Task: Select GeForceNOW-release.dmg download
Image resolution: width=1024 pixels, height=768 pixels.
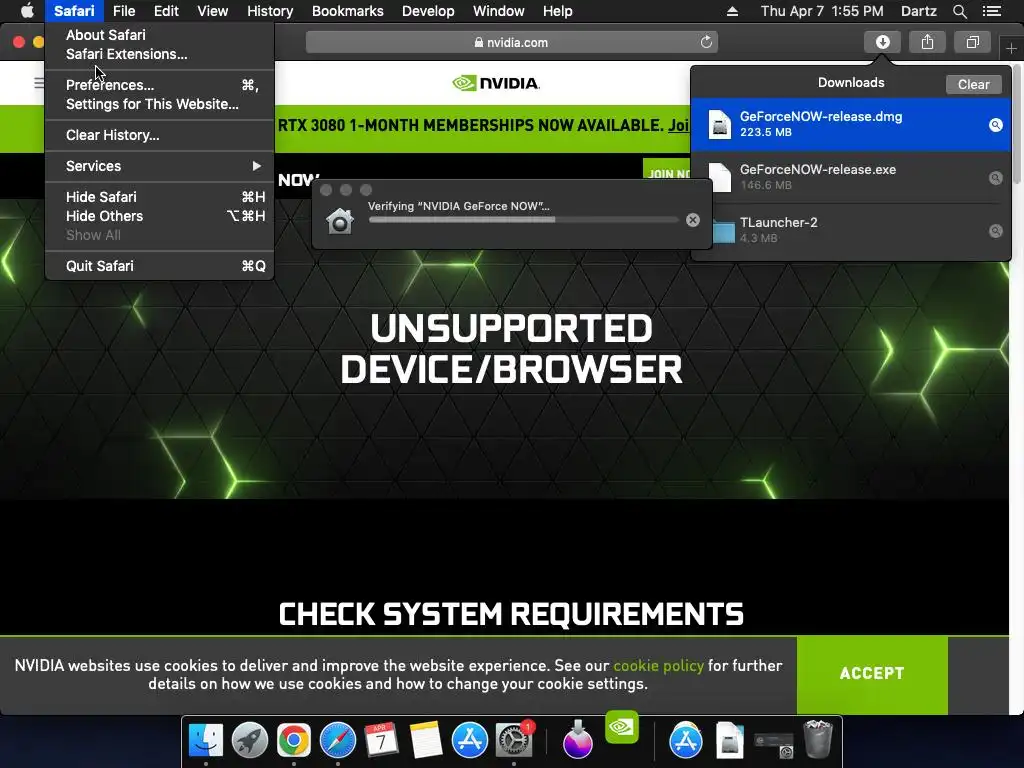Action: coord(850,124)
